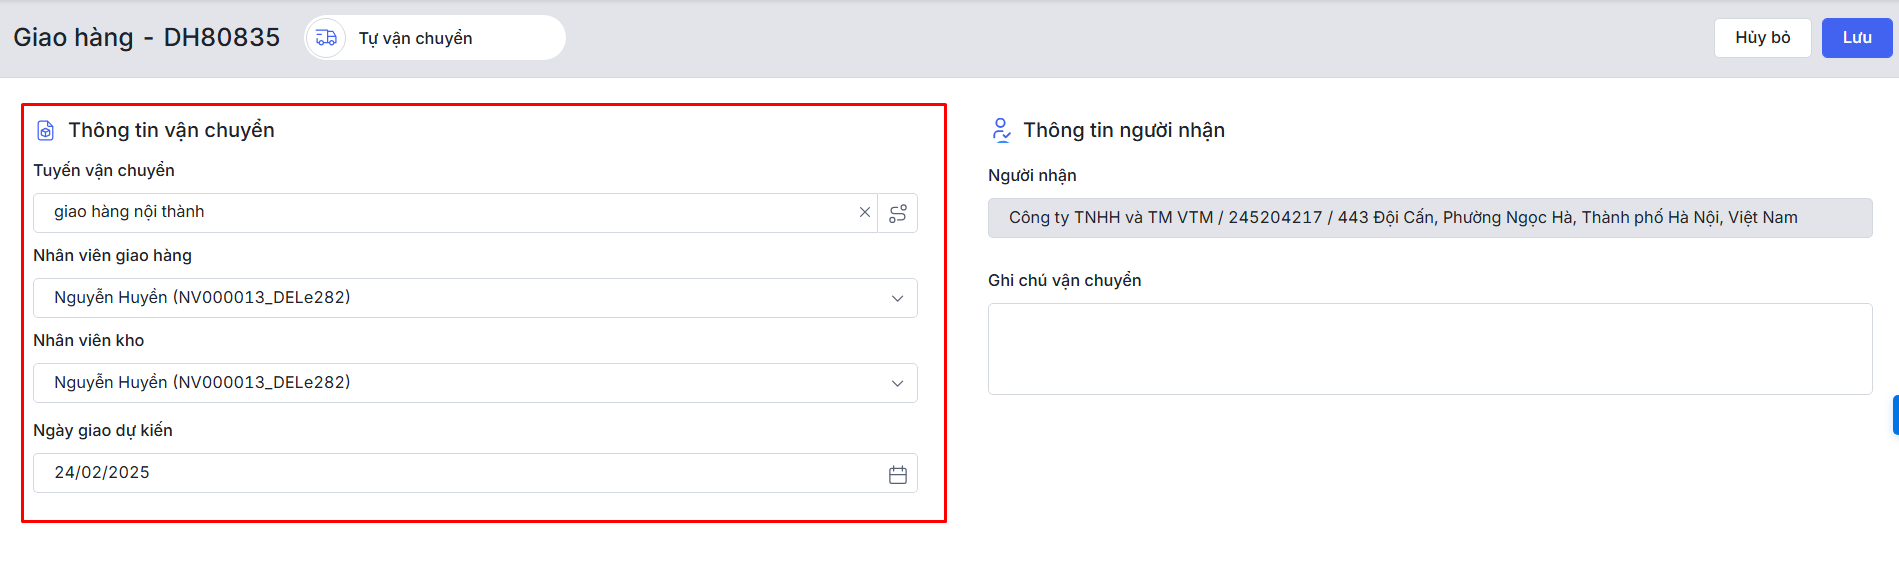Screen dimensions: 1899x588
Task: Open route settings icon next to giao hàng nội thành
Action: [x=898, y=213]
